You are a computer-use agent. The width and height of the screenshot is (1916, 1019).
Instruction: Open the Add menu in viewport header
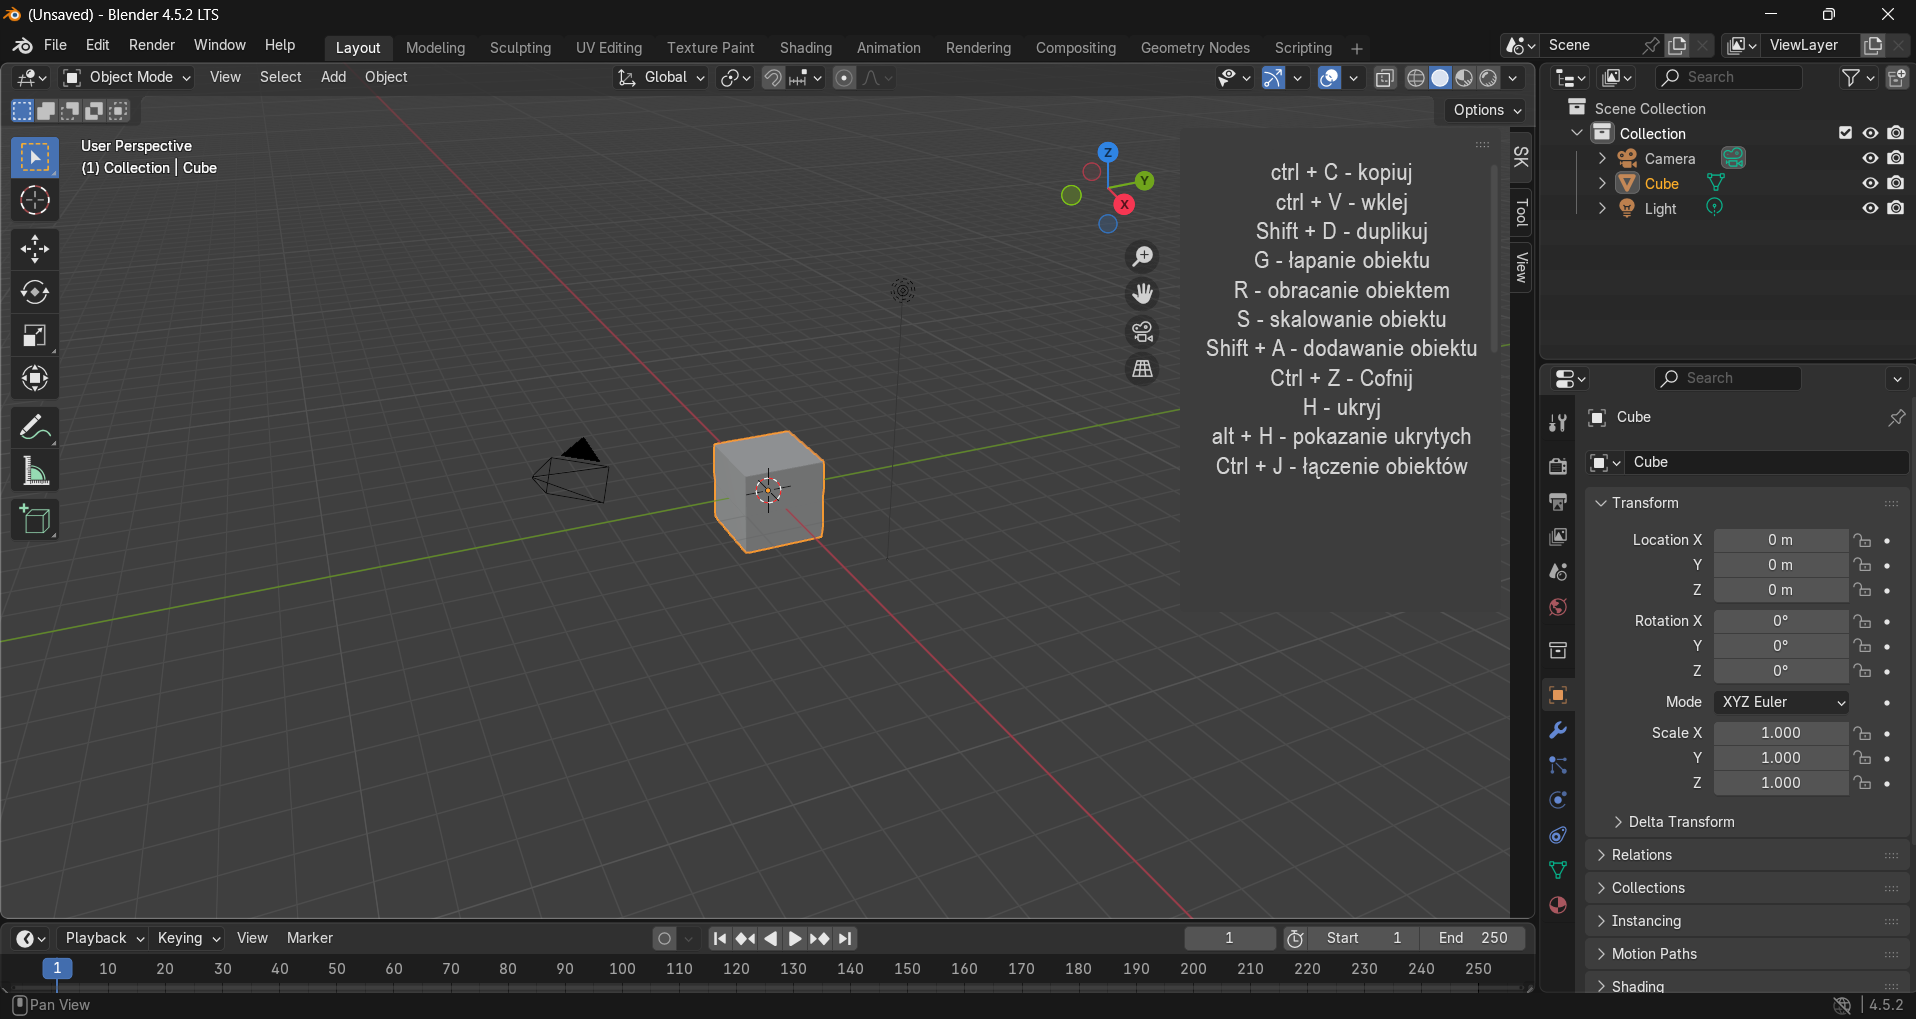point(333,78)
